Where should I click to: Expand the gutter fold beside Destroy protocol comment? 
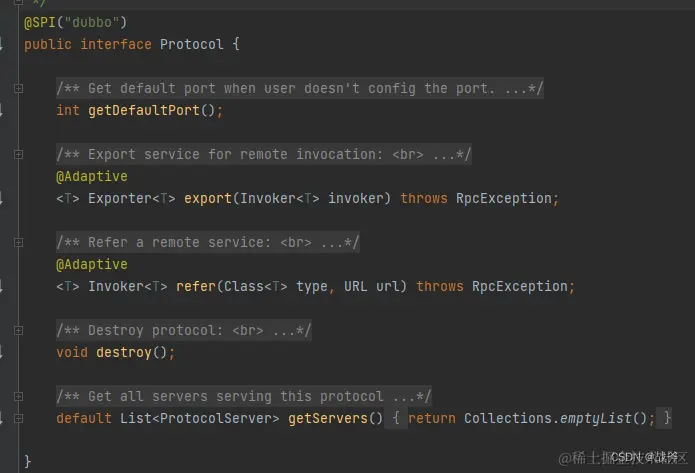pyautogui.click(x=18, y=330)
